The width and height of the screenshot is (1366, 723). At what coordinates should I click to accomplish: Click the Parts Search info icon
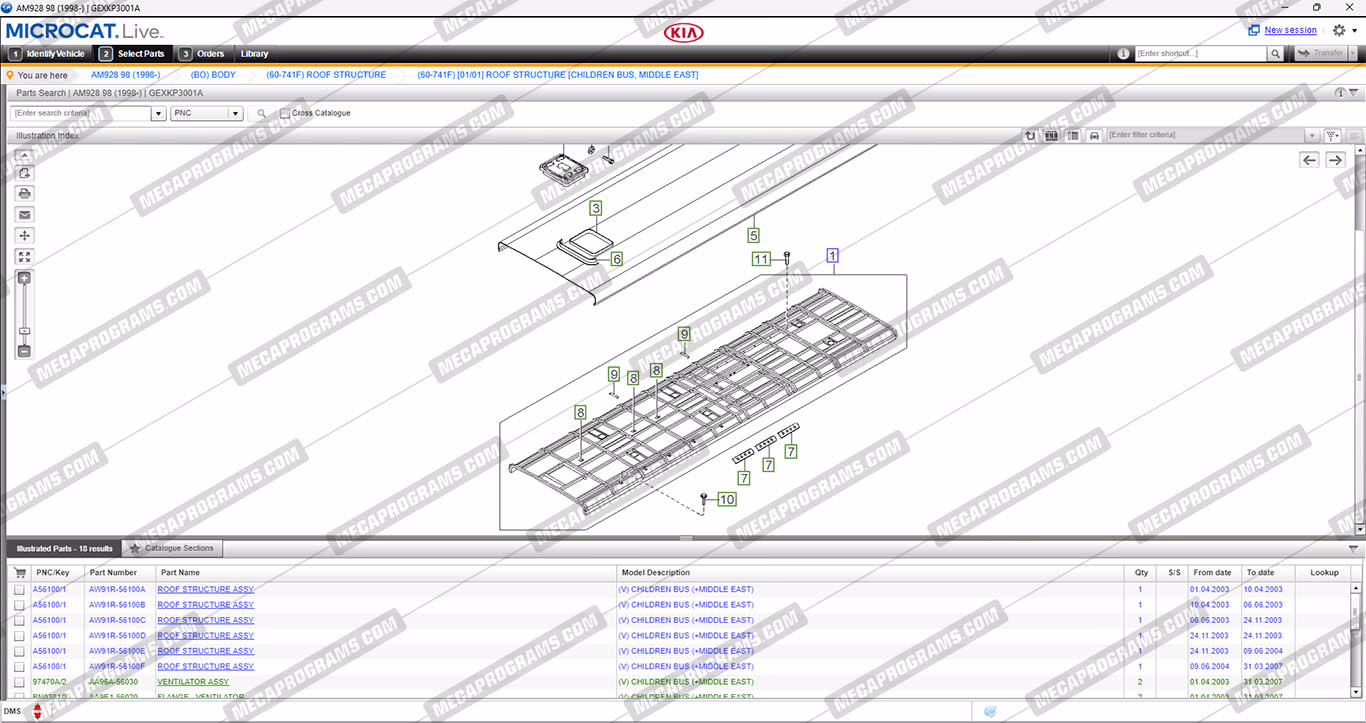pos(1340,92)
